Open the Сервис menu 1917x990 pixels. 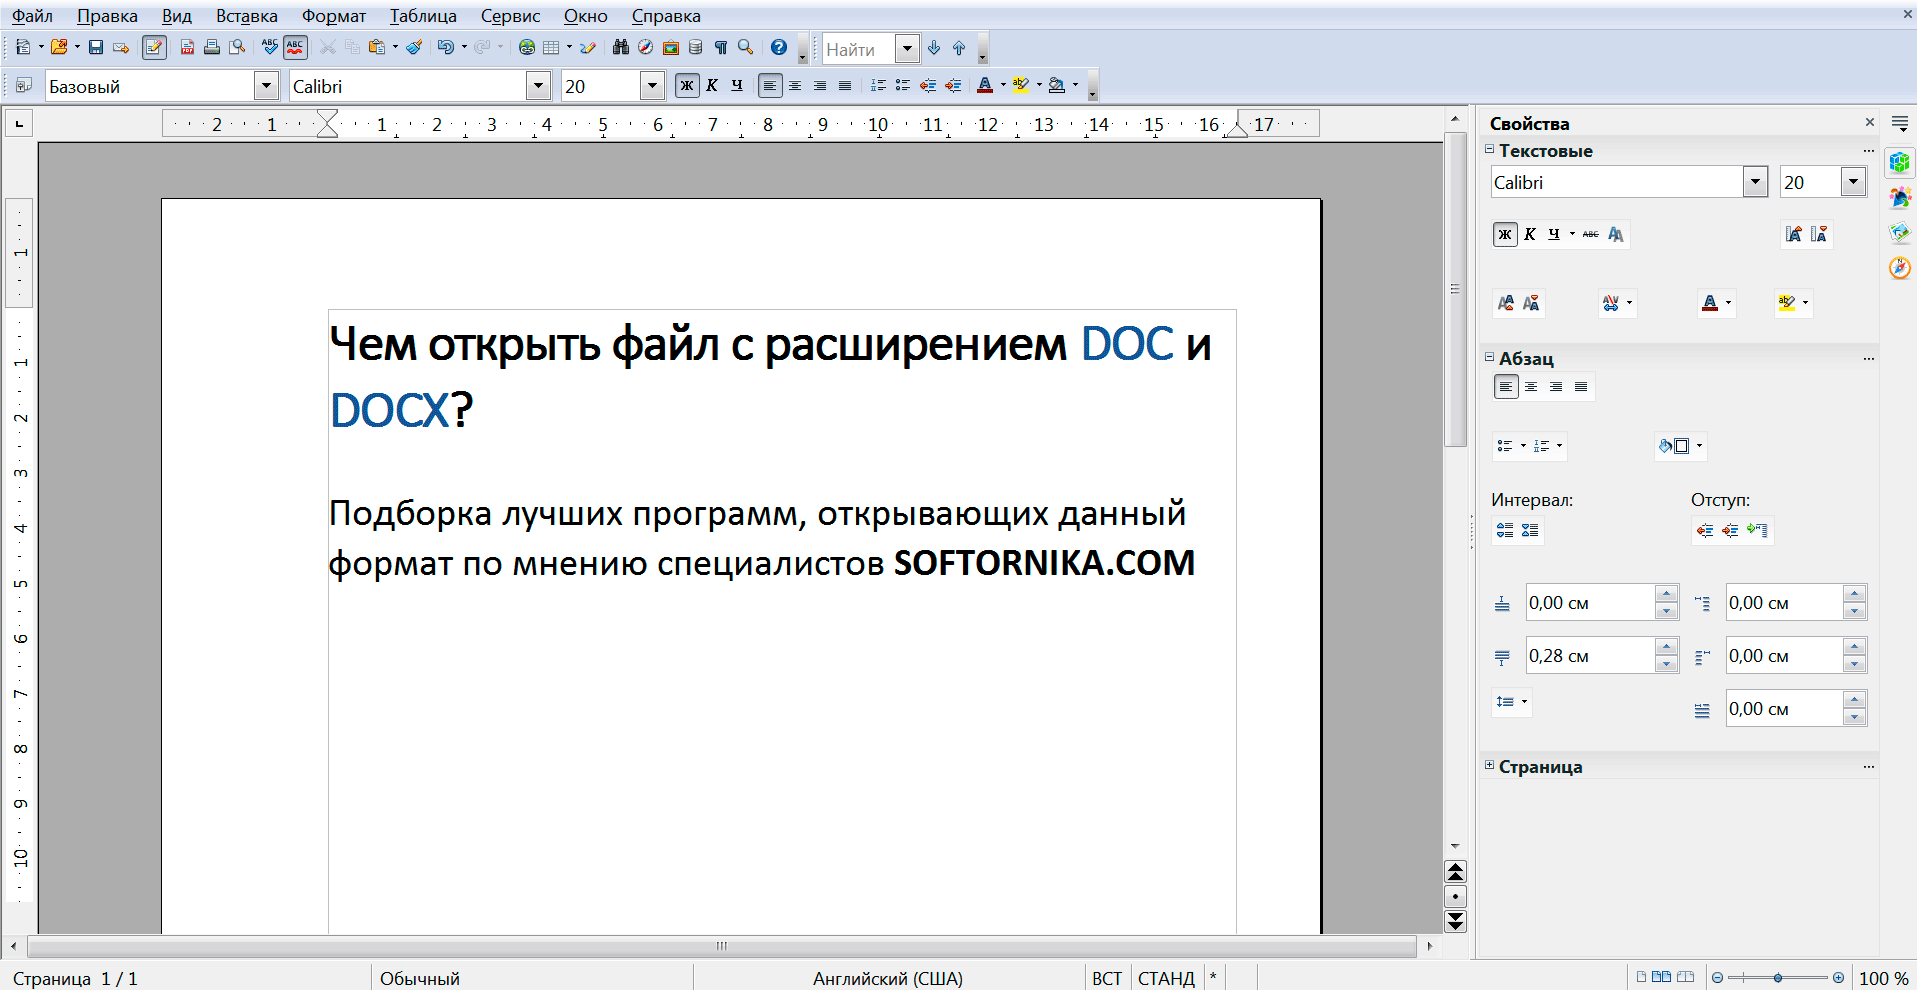click(510, 16)
